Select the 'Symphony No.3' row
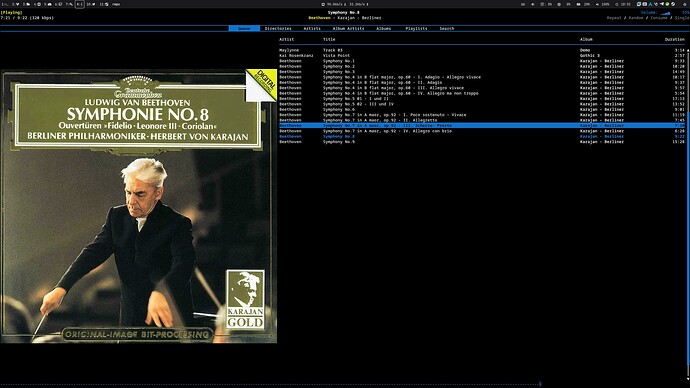The width and height of the screenshot is (690, 388). tap(482, 72)
